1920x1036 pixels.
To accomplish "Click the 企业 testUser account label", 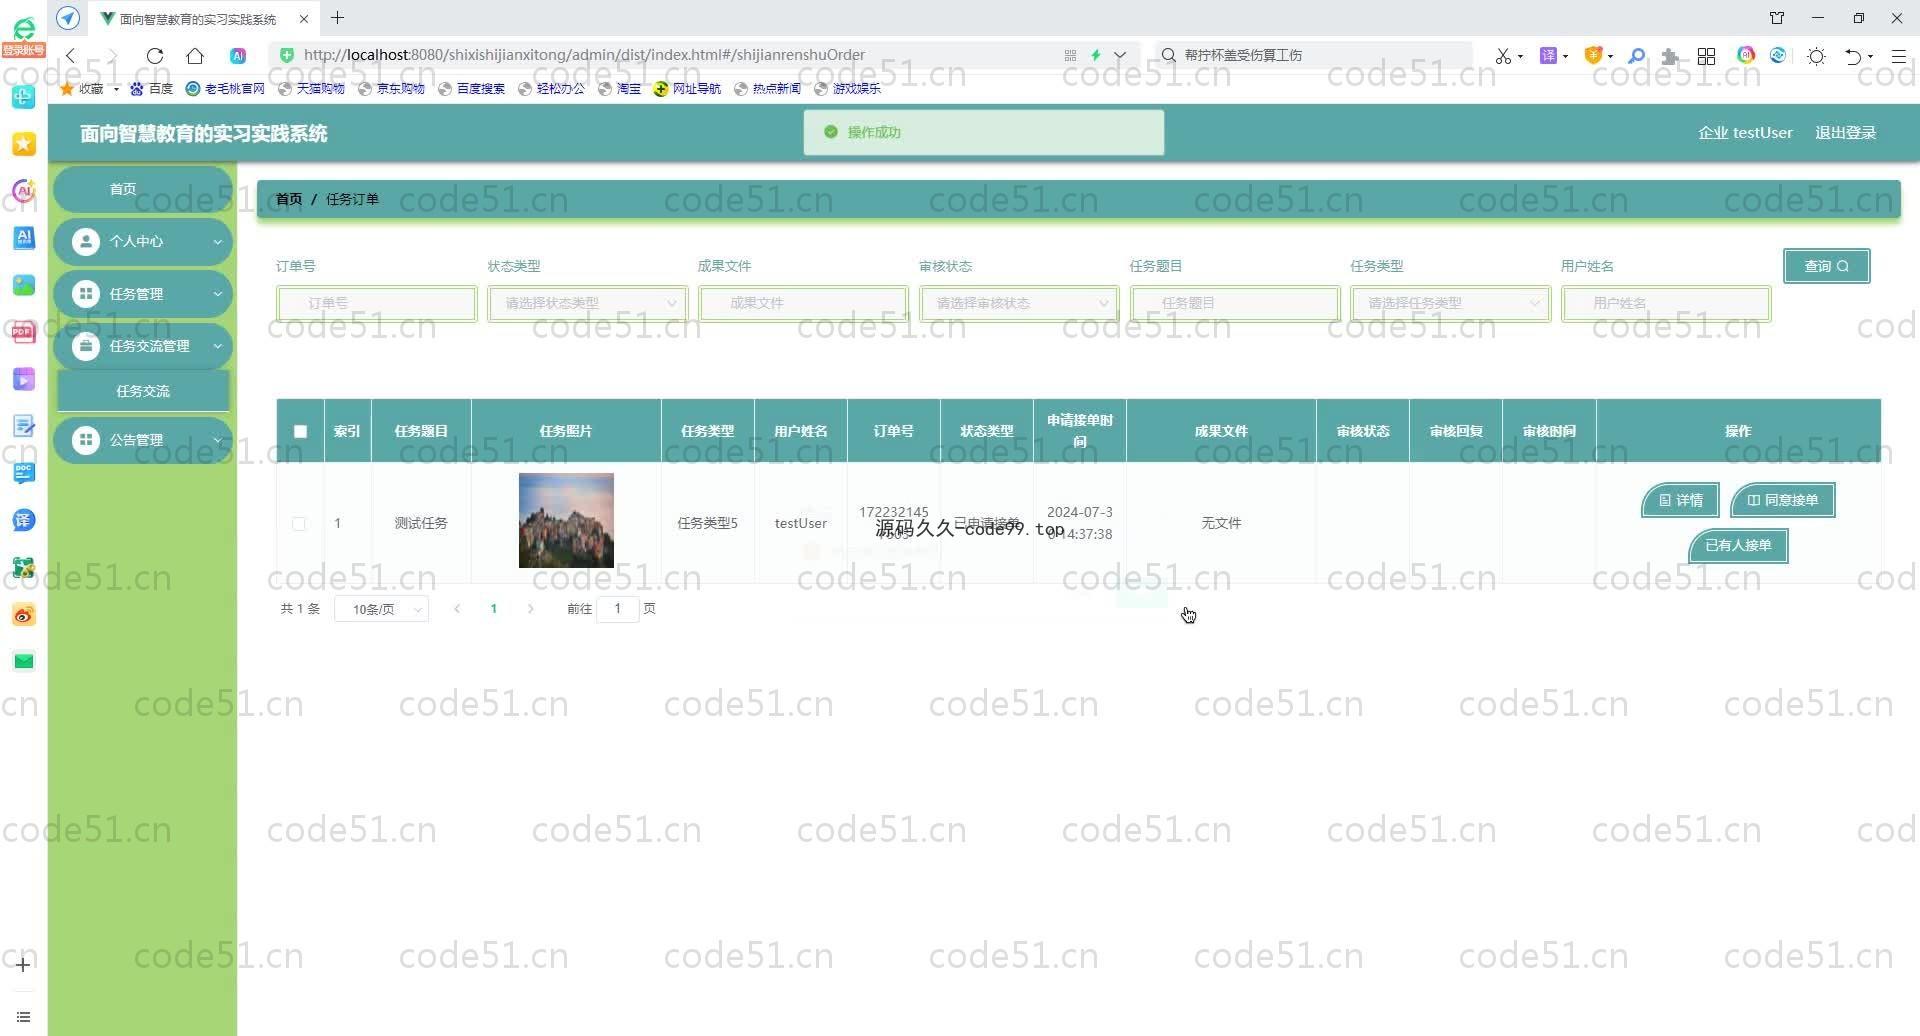I will point(1745,133).
